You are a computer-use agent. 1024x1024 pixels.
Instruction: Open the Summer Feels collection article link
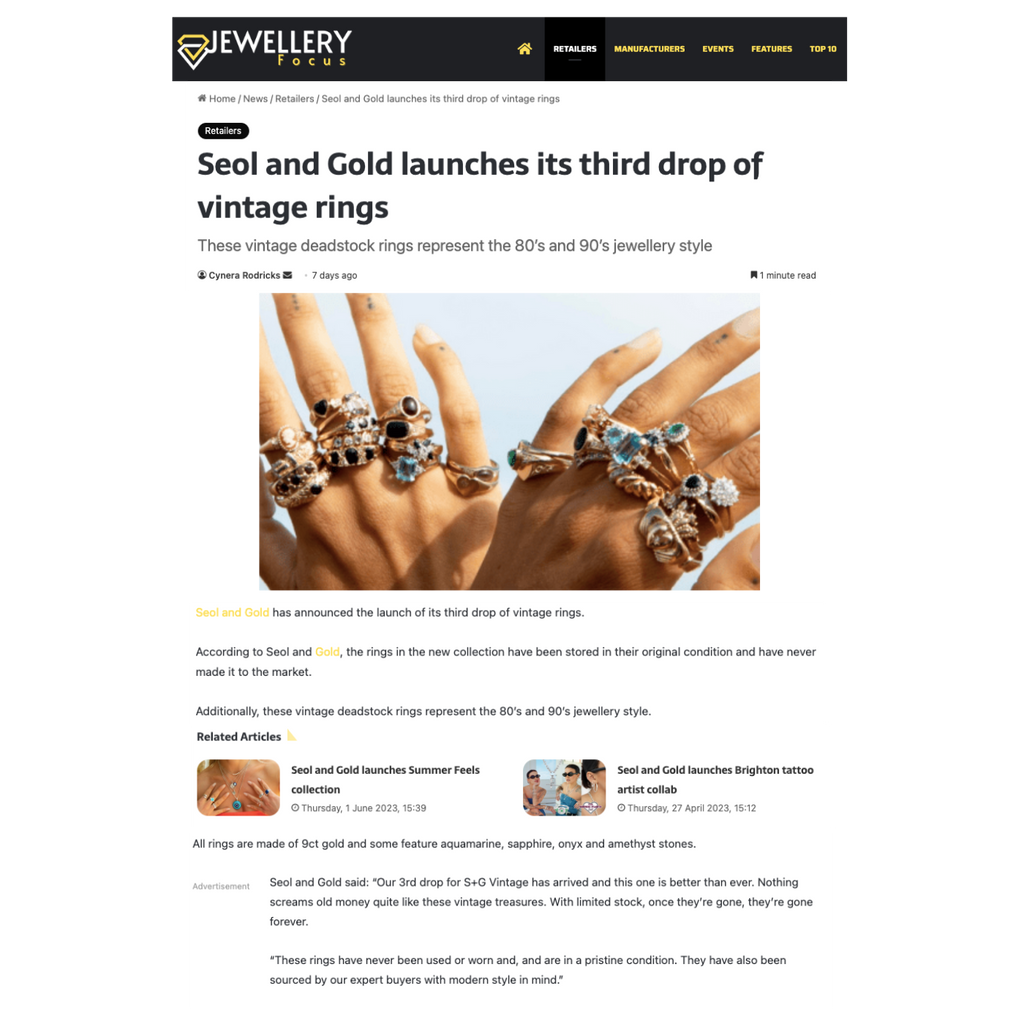click(385, 779)
